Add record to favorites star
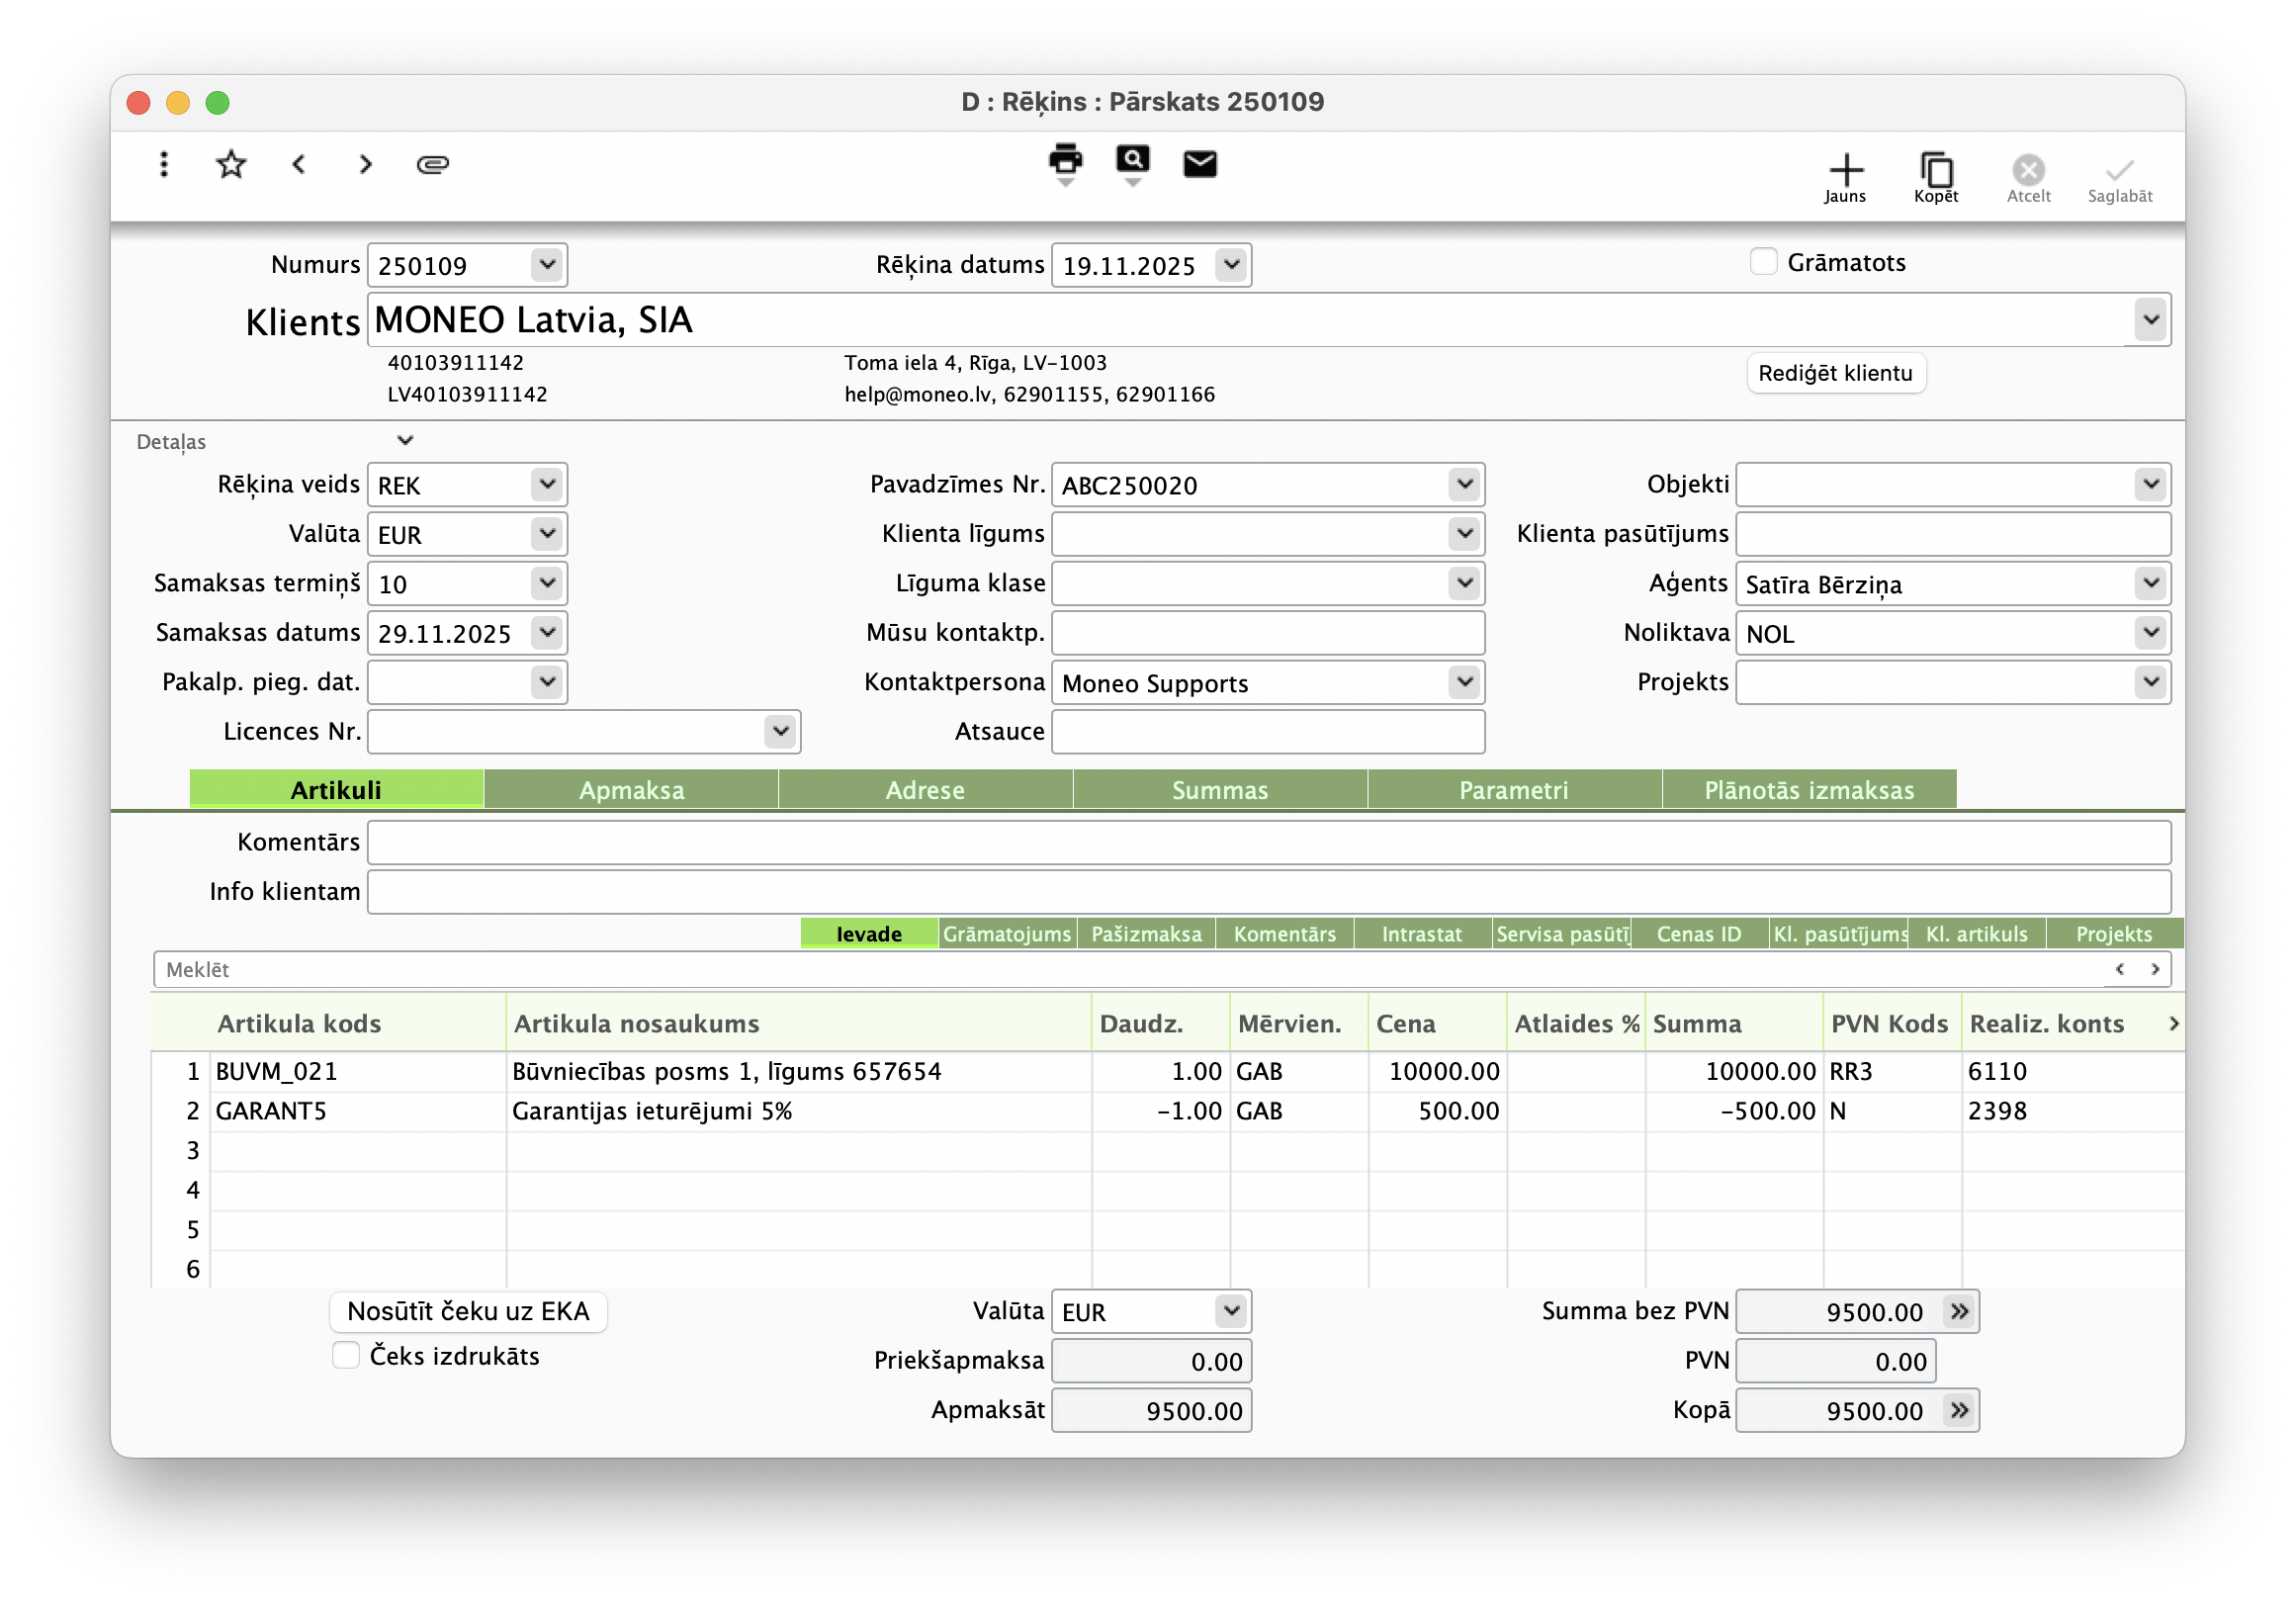2296x1604 pixels. (x=231, y=164)
